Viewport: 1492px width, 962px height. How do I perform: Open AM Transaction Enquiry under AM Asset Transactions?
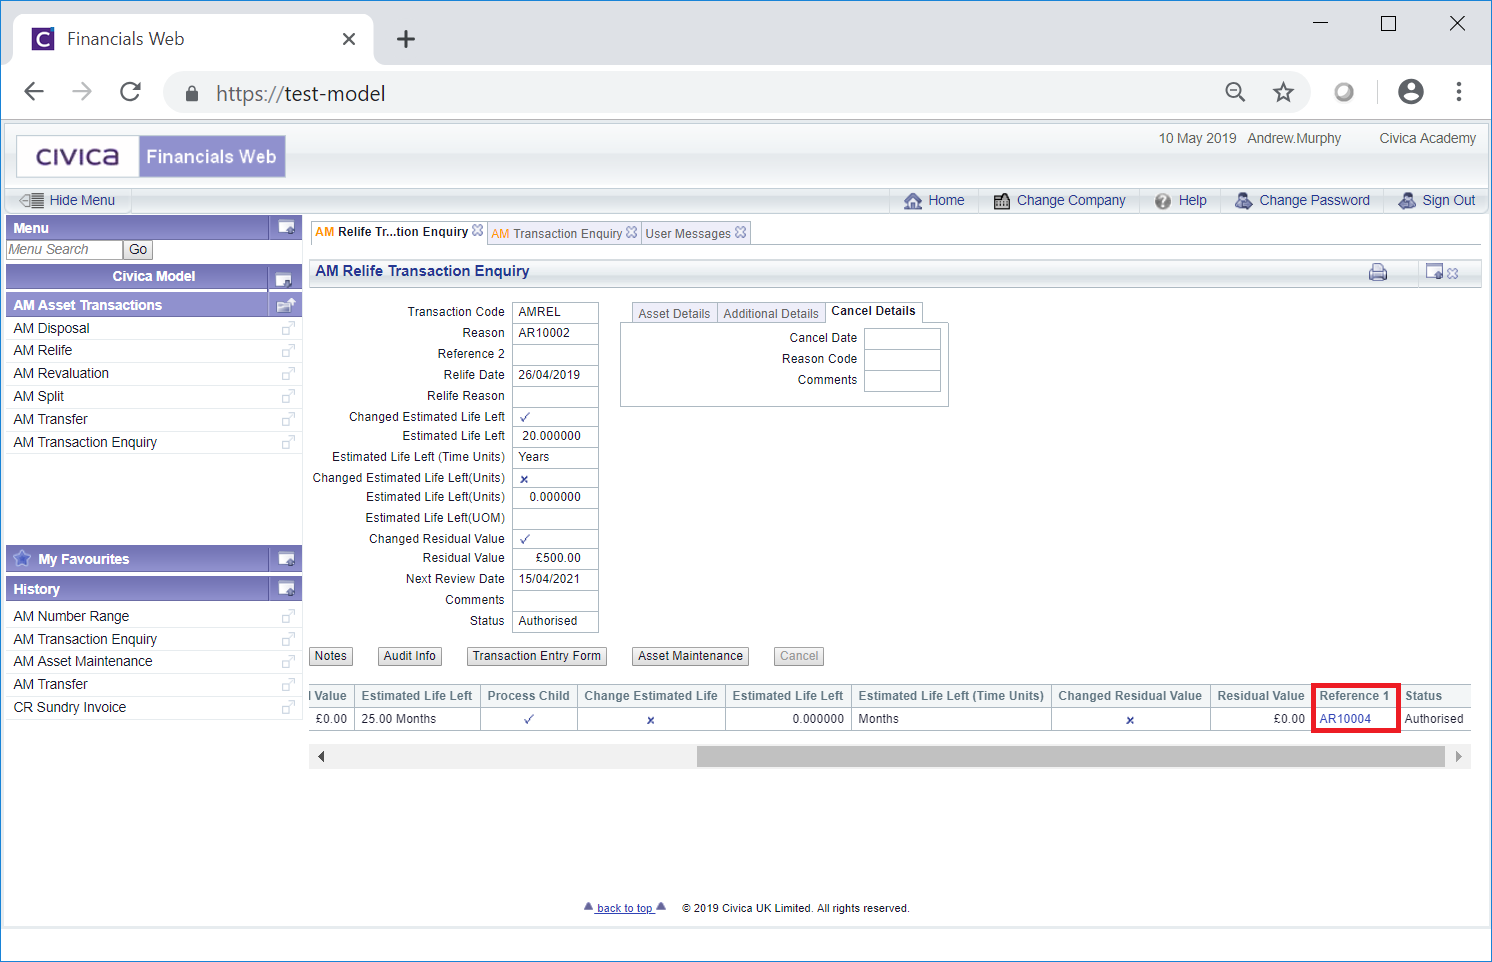tap(85, 442)
